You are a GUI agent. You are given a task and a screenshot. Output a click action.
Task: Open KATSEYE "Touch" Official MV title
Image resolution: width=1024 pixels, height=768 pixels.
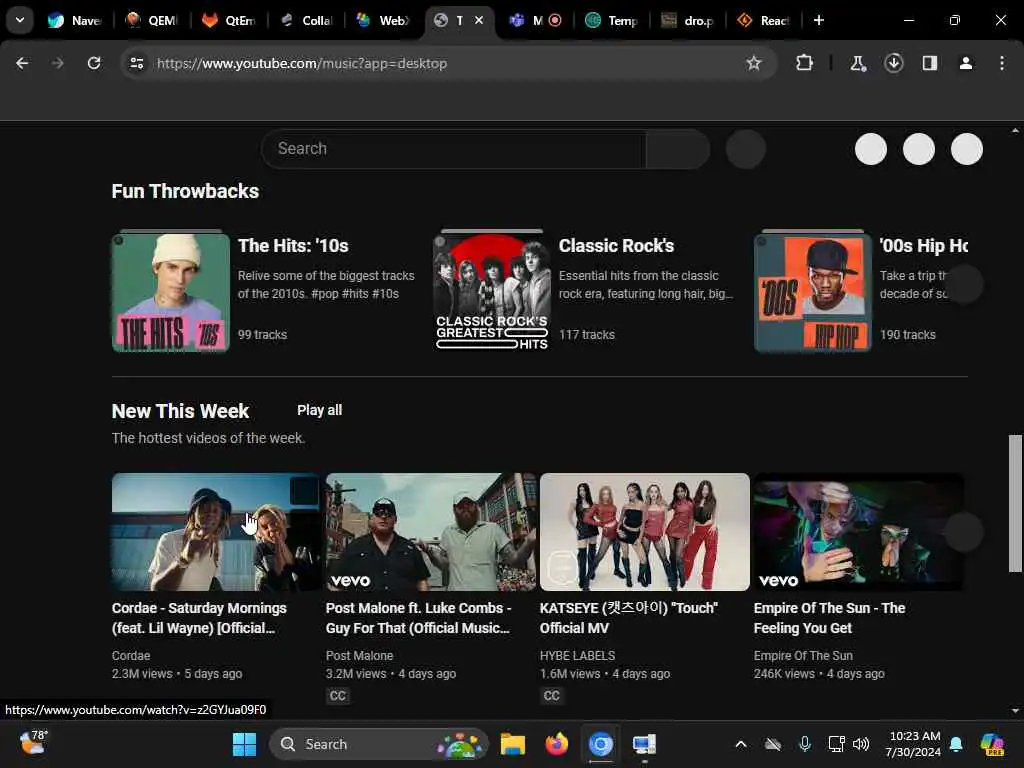[x=629, y=618]
